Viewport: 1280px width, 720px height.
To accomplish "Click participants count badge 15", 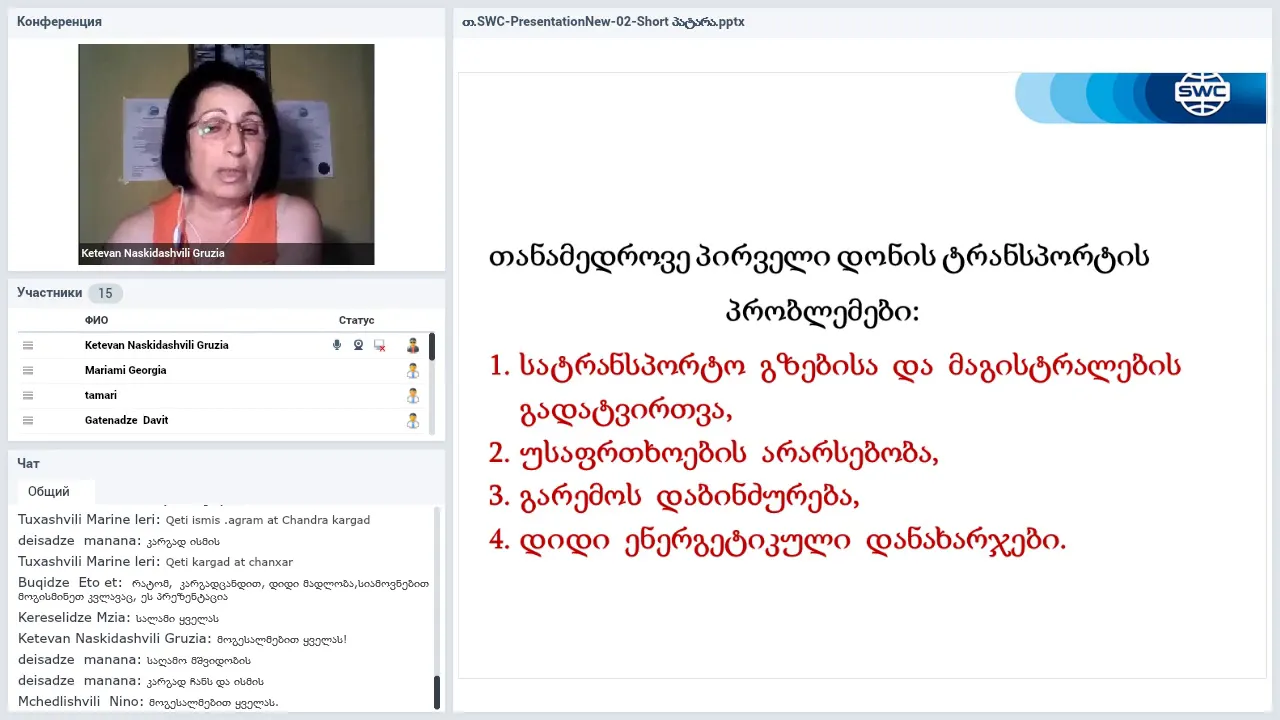I will tap(105, 293).
